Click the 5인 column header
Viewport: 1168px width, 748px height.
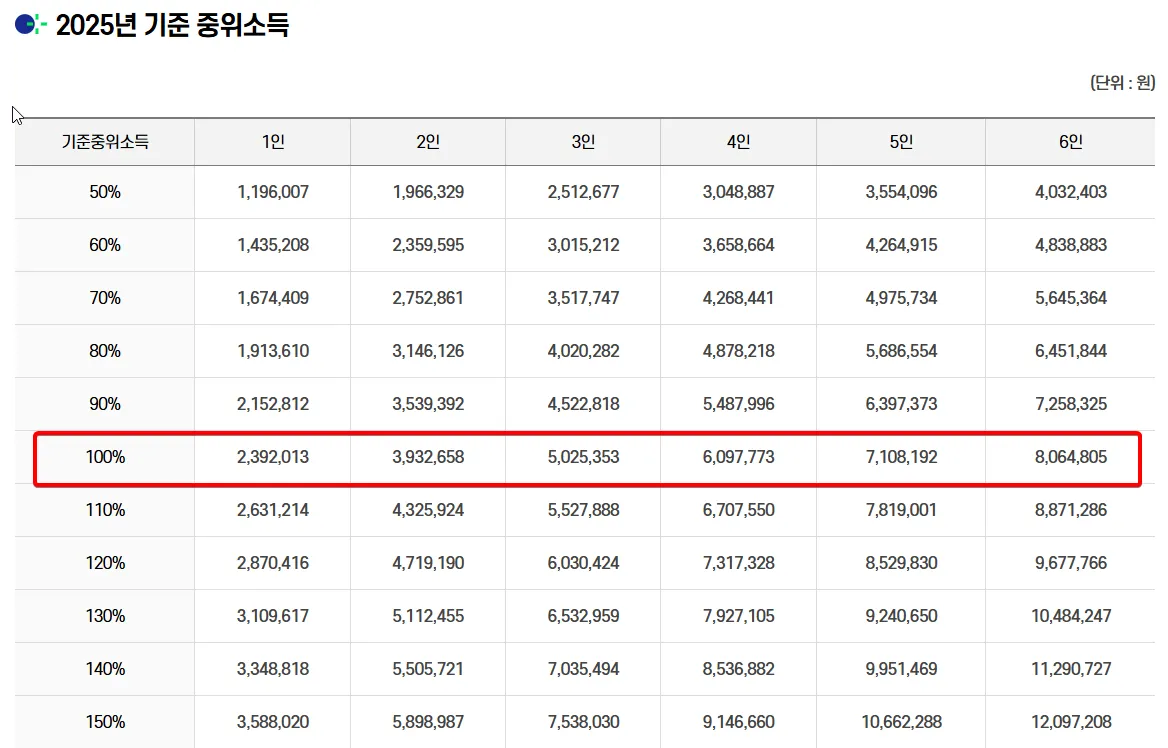901,141
